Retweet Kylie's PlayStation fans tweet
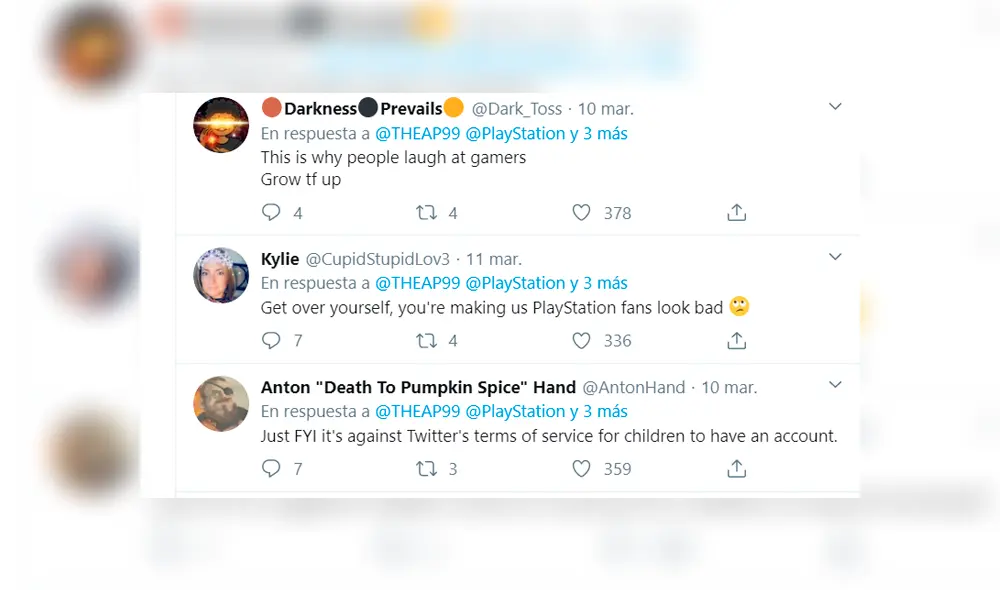Screen dimensions: 1000x590 pyautogui.click(x=427, y=340)
